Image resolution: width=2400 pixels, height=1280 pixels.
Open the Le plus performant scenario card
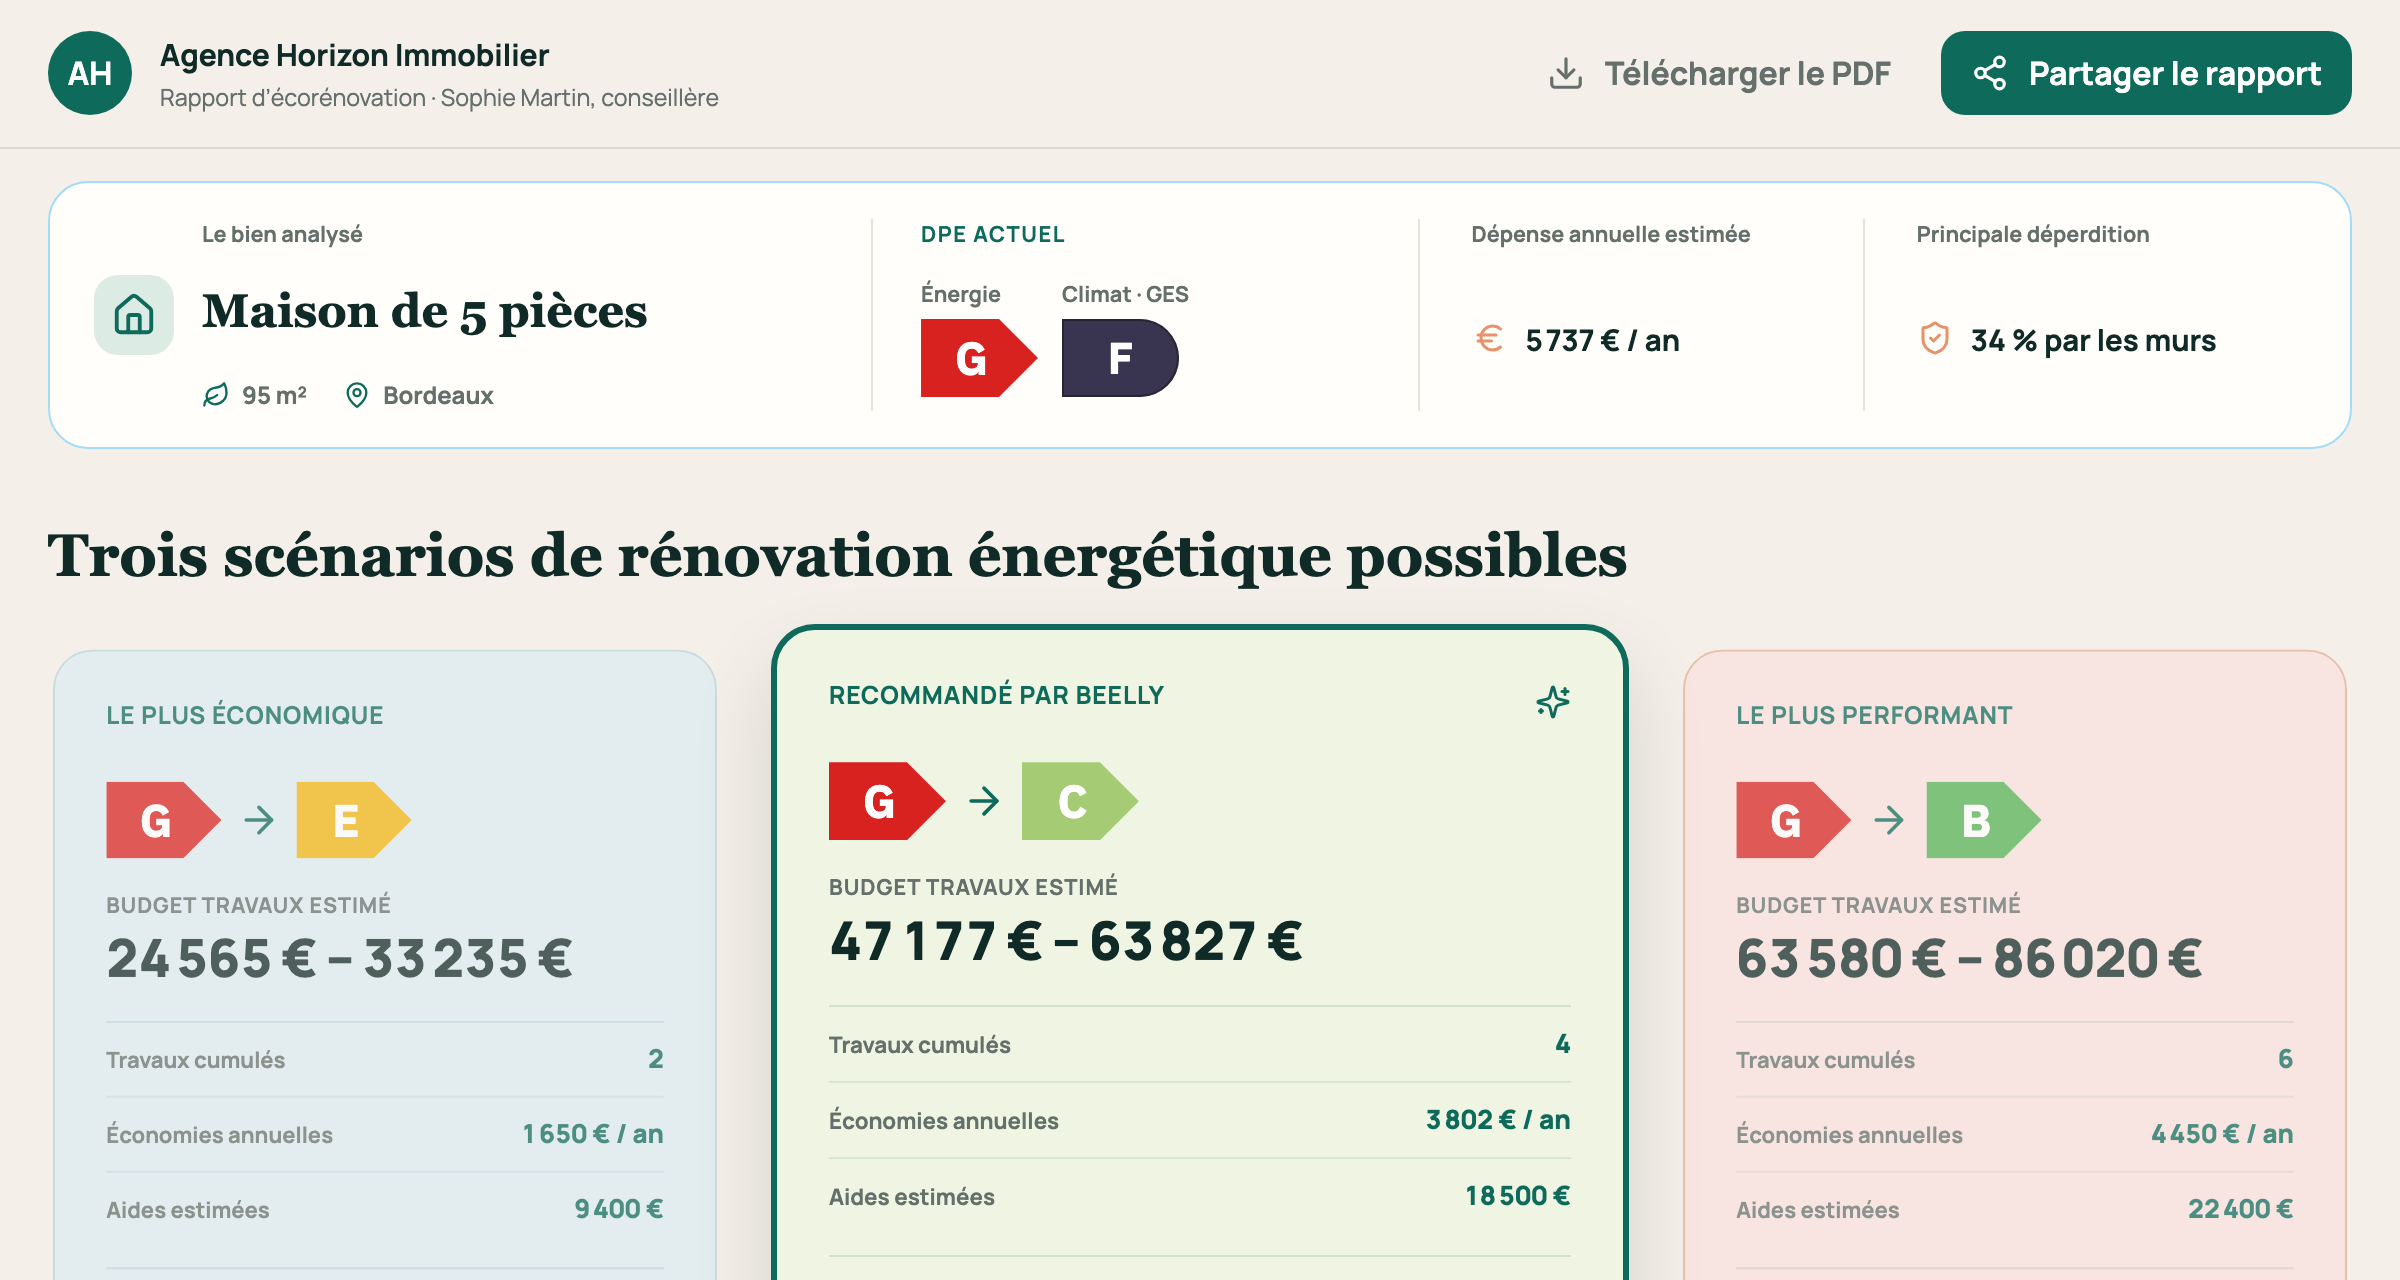[x=2015, y=965]
